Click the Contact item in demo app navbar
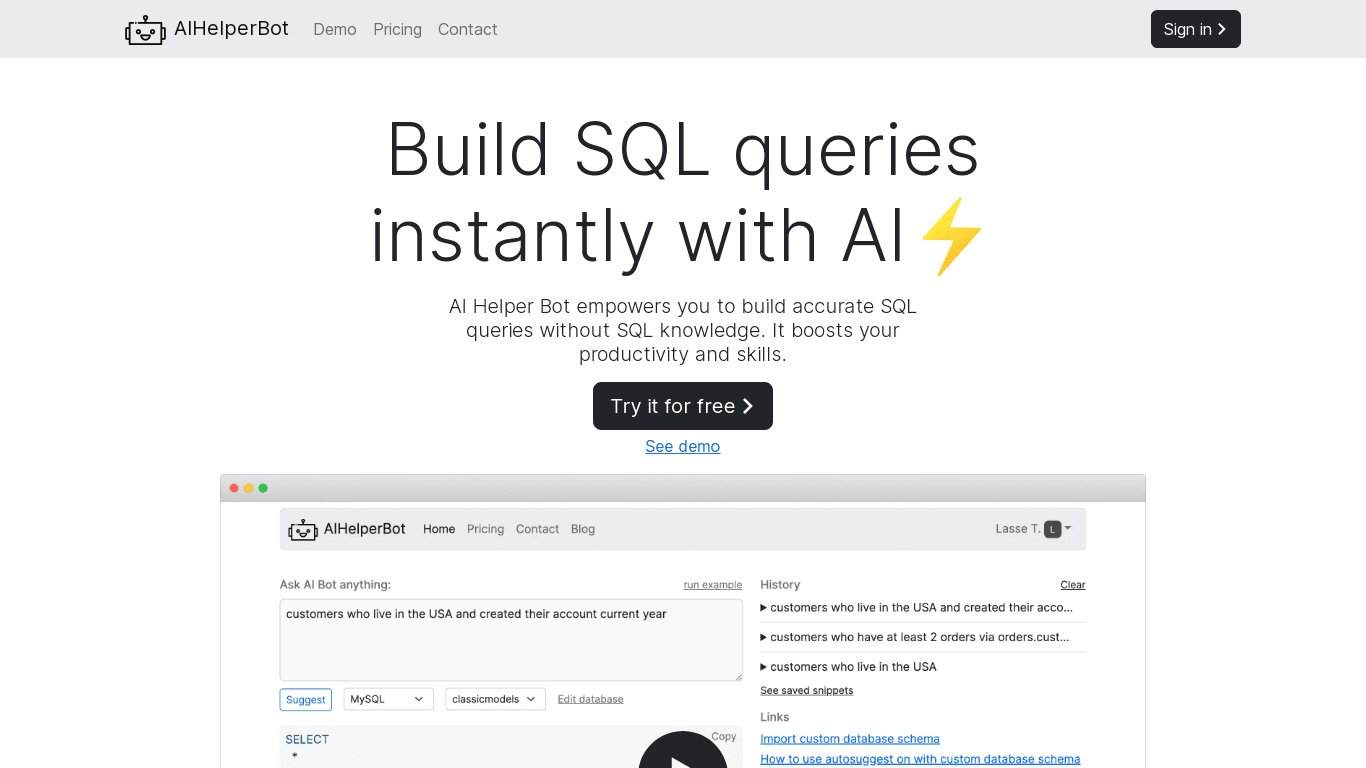This screenshot has height=768, width=1366. pos(537,529)
